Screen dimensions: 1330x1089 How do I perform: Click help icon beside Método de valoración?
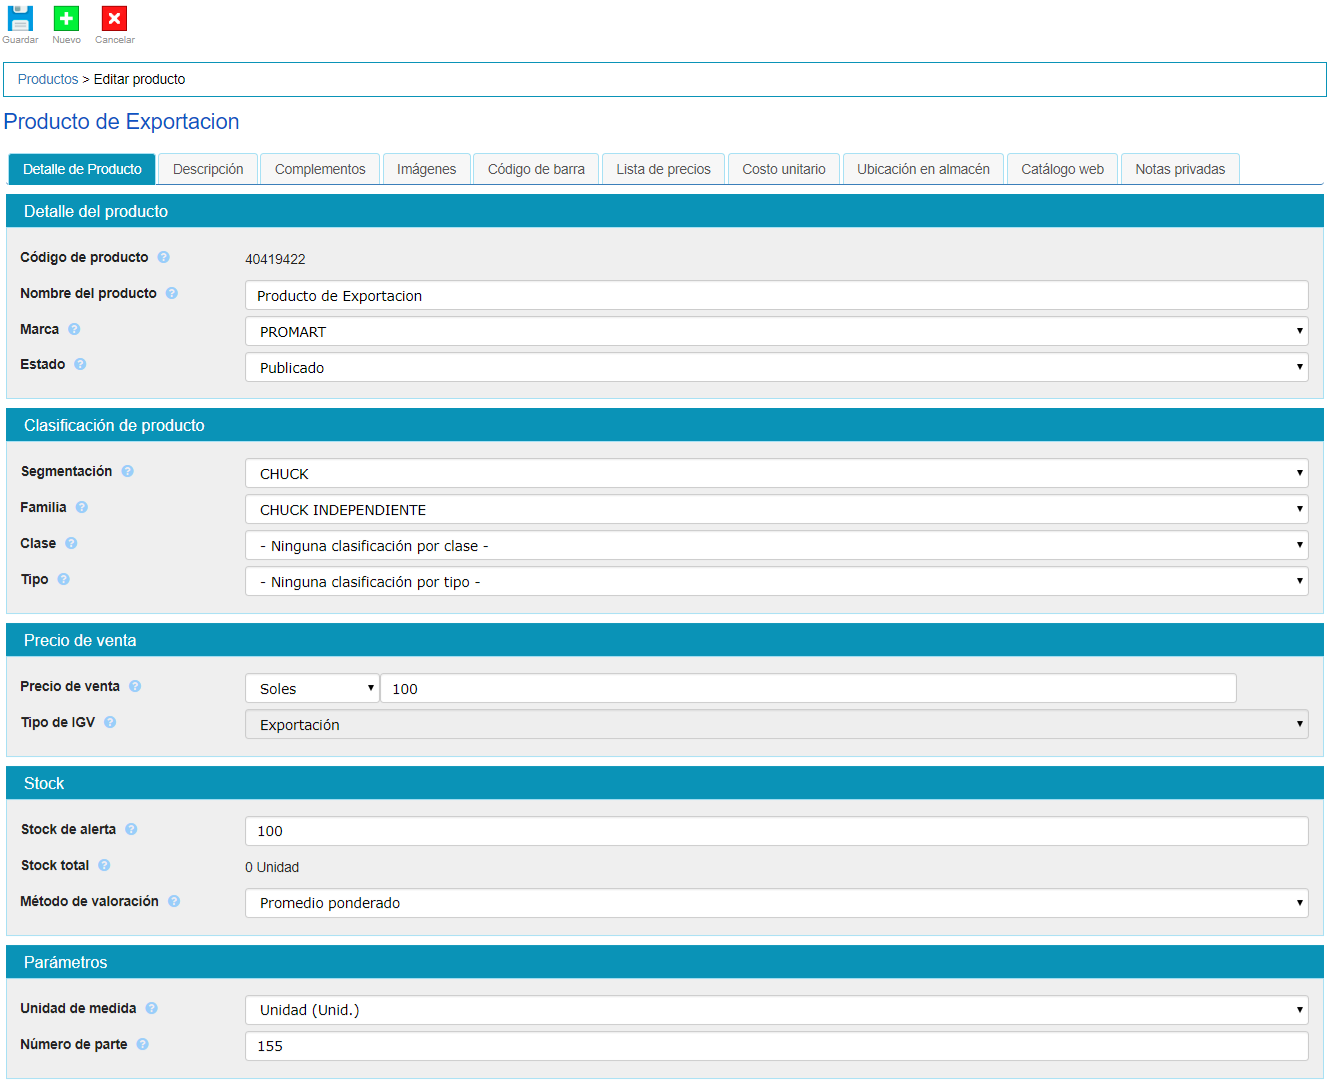pos(174,902)
